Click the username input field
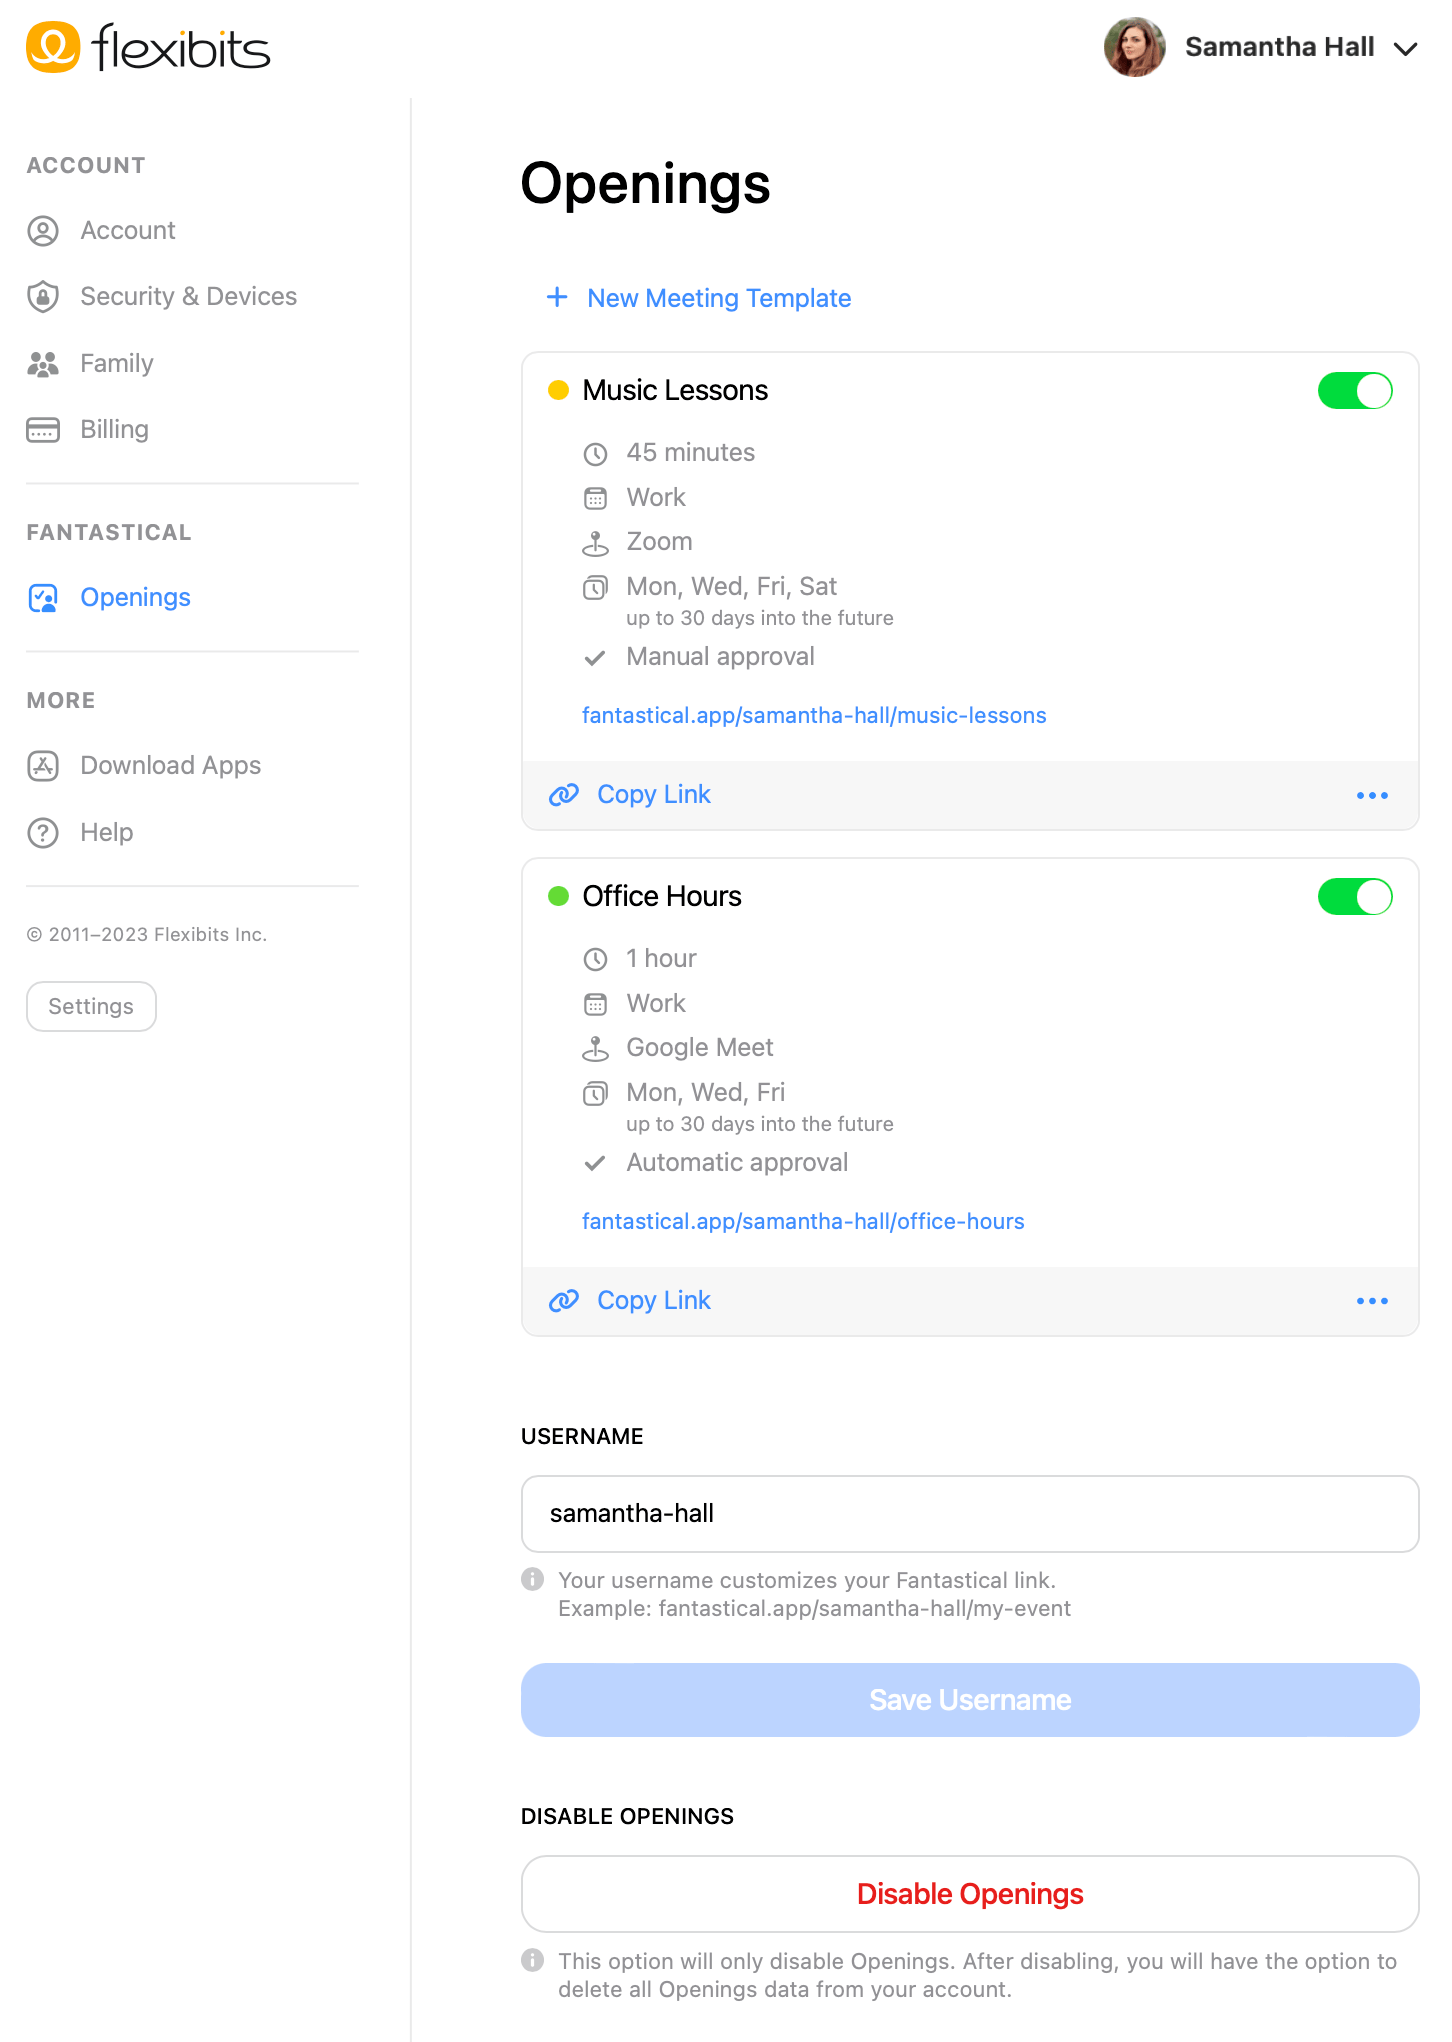The width and height of the screenshot is (1452, 2042). pos(970,1514)
